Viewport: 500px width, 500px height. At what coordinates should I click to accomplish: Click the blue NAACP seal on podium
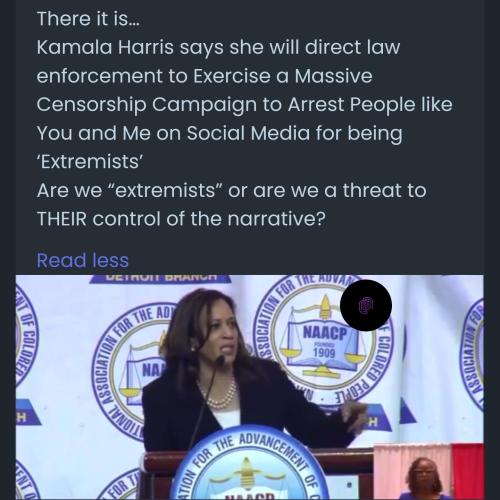(250, 467)
